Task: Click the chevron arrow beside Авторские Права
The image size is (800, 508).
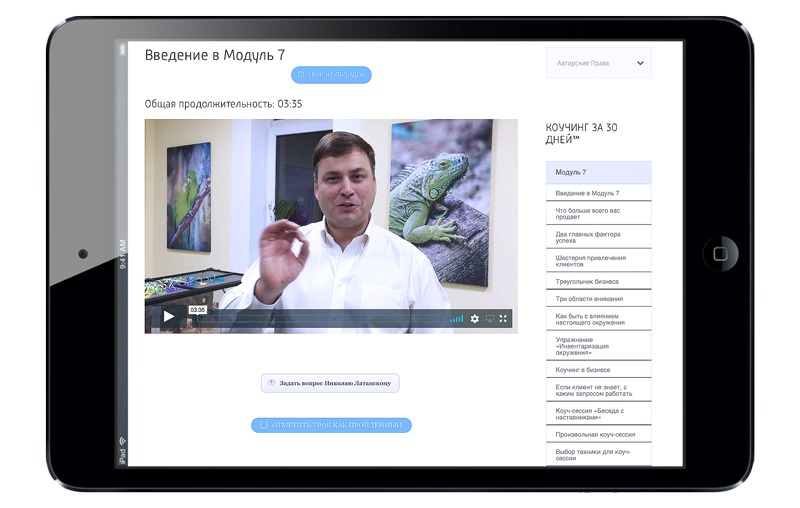Action: click(640, 63)
